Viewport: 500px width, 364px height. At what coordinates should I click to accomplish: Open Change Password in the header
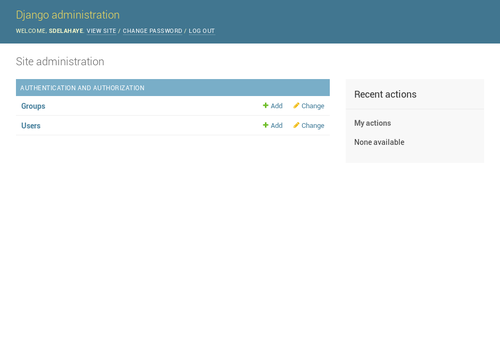coord(152,31)
